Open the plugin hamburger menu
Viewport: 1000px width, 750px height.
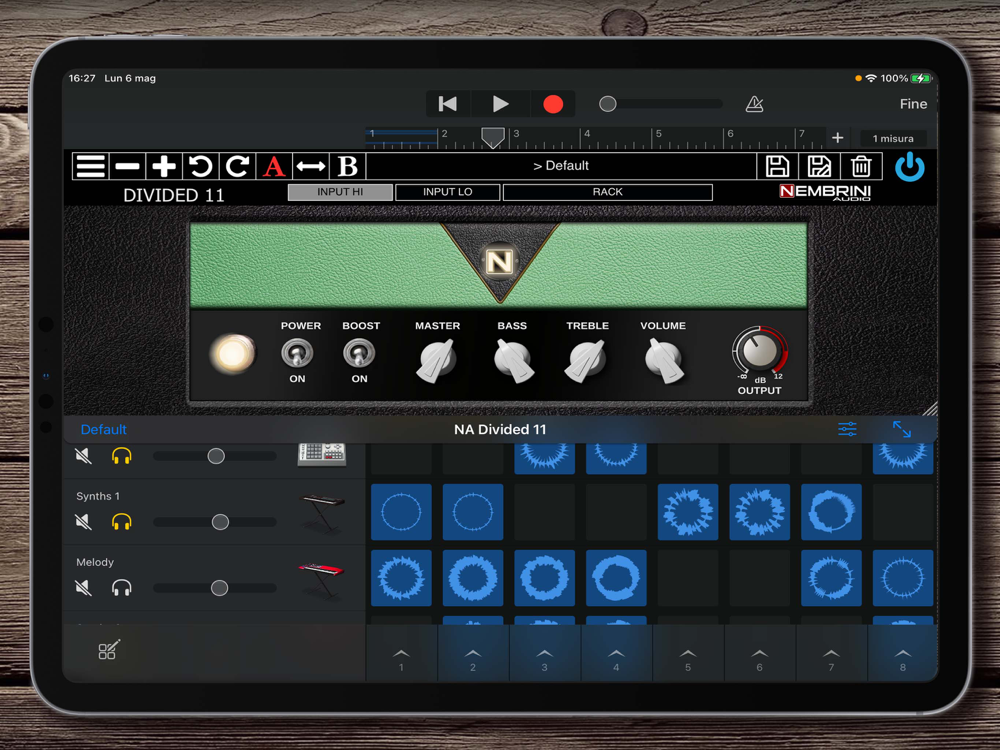point(91,166)
